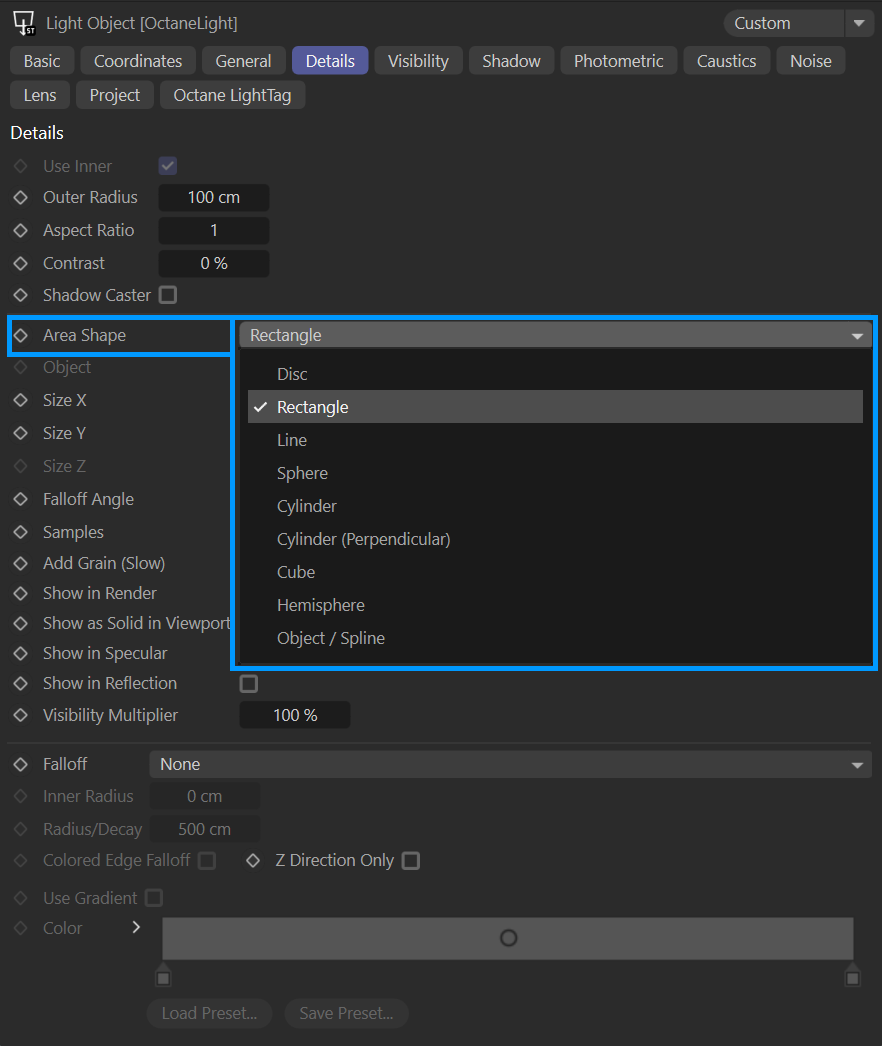
Task: Switch to the Photometric tab
Action: (618, 61)
